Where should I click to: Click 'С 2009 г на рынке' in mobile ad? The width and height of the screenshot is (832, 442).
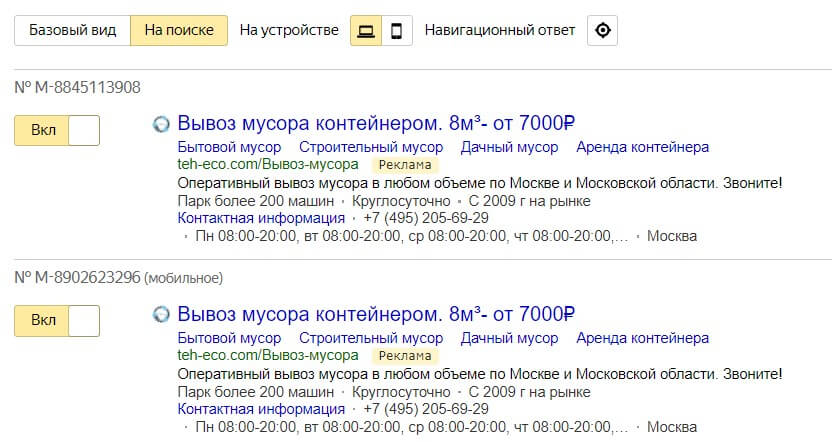click(x=530, y=392)
